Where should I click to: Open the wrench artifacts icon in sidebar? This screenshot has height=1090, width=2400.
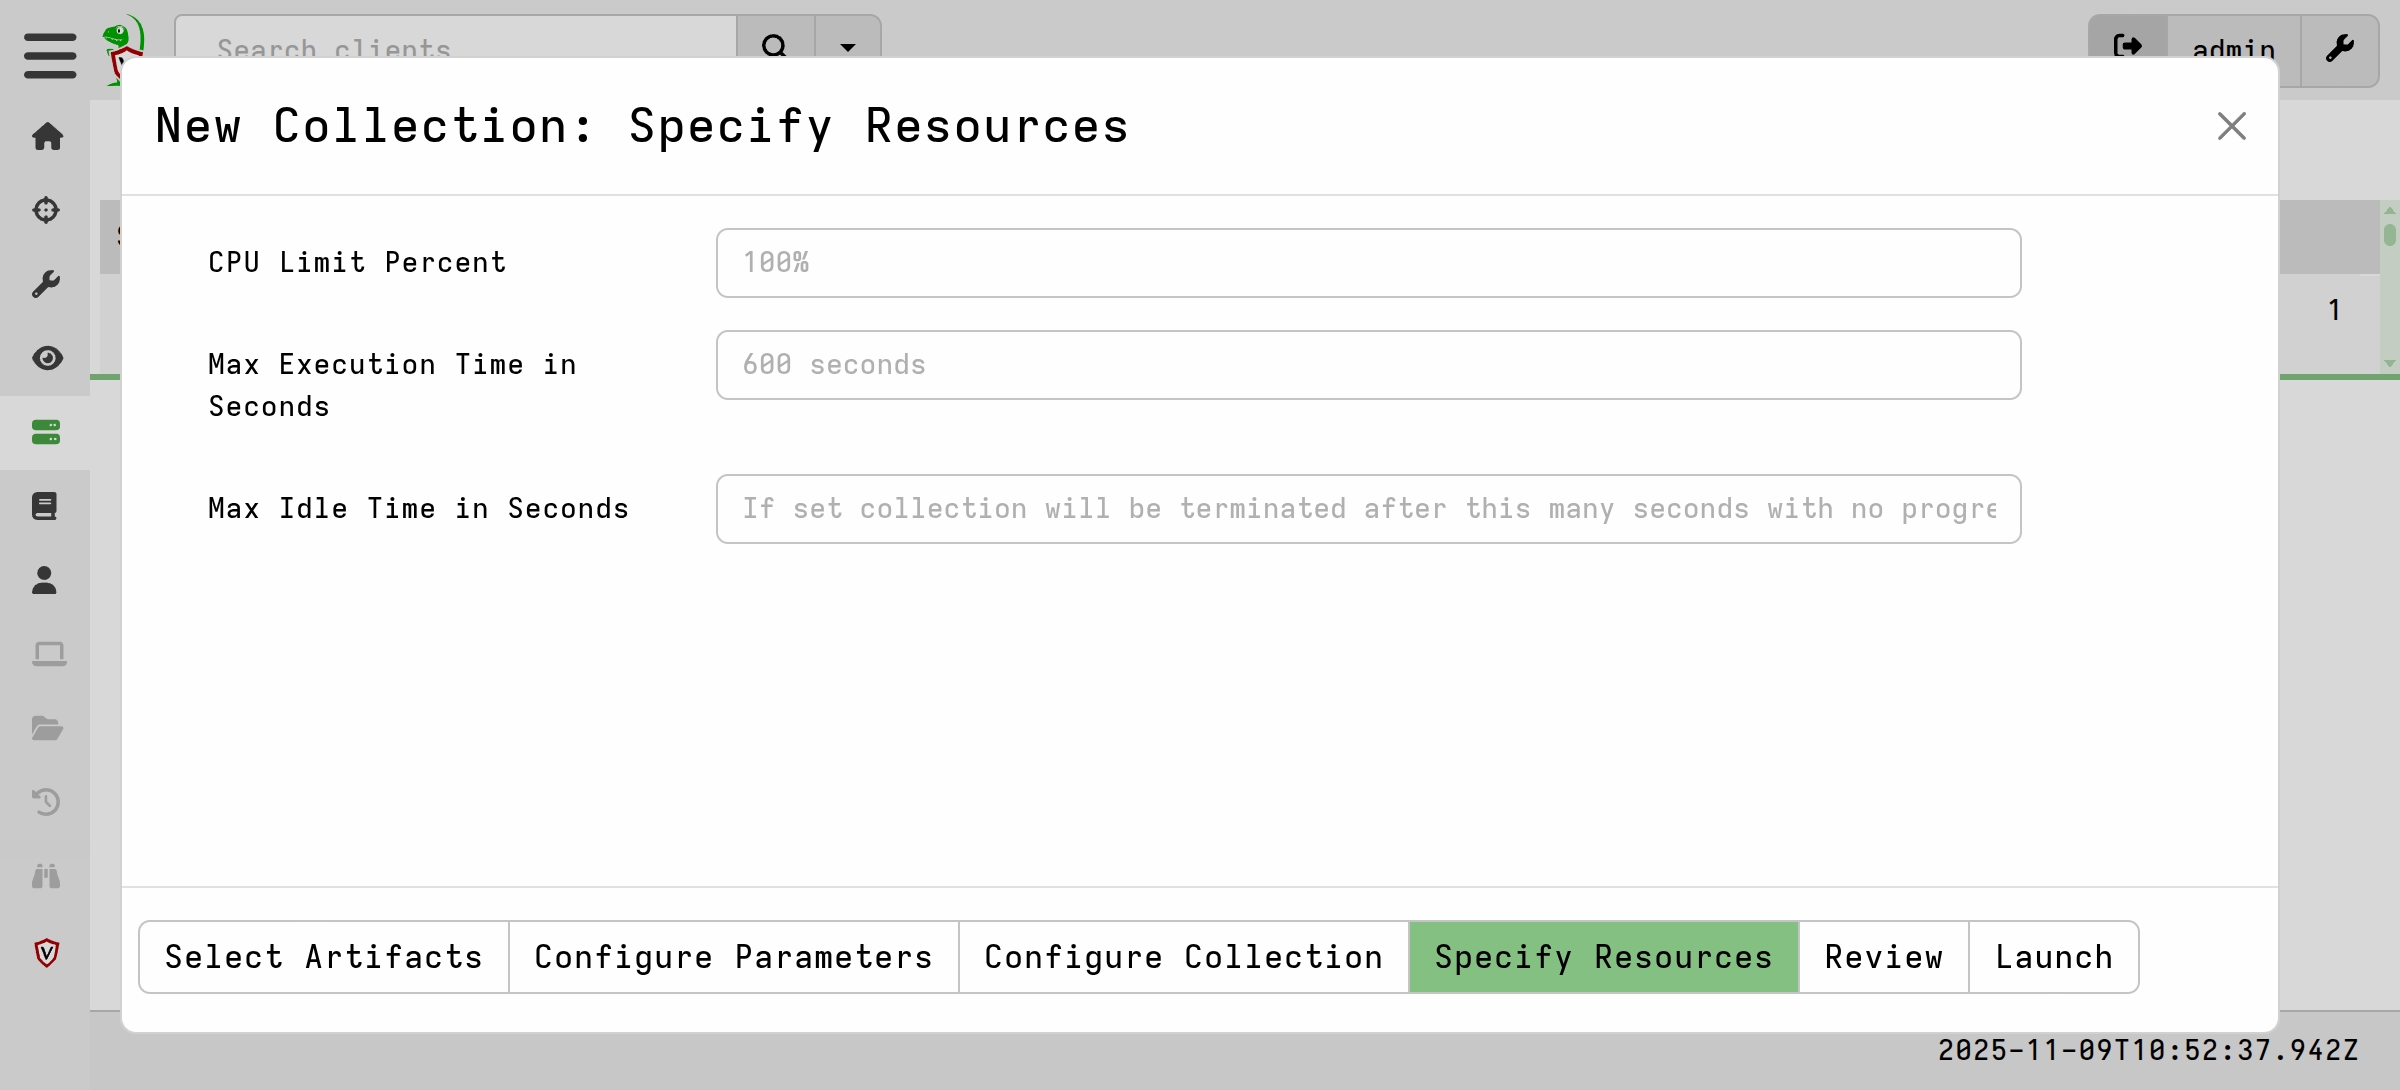pyautogui.click(x=46, y=284)
